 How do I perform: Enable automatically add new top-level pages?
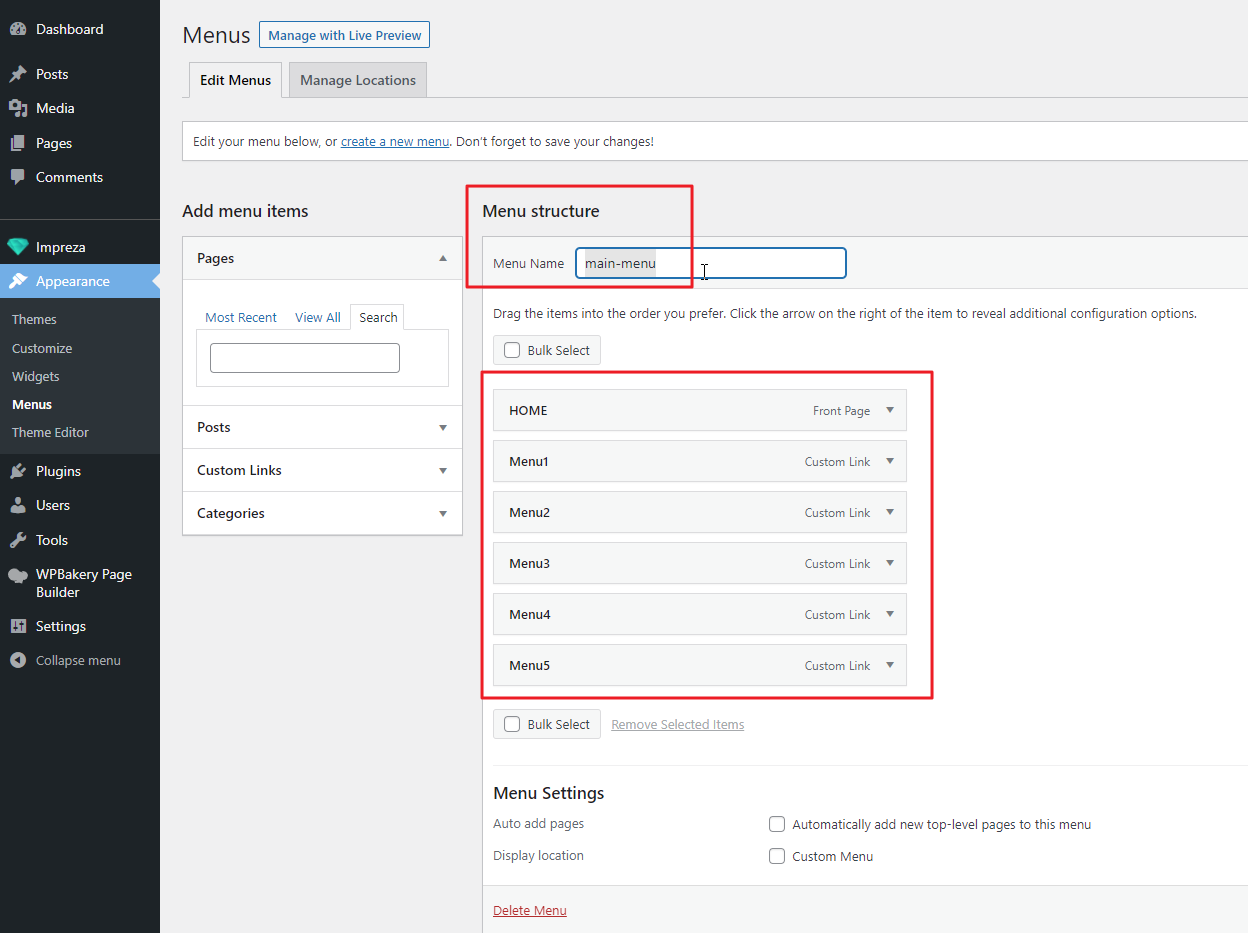click(x=777, y=824)
